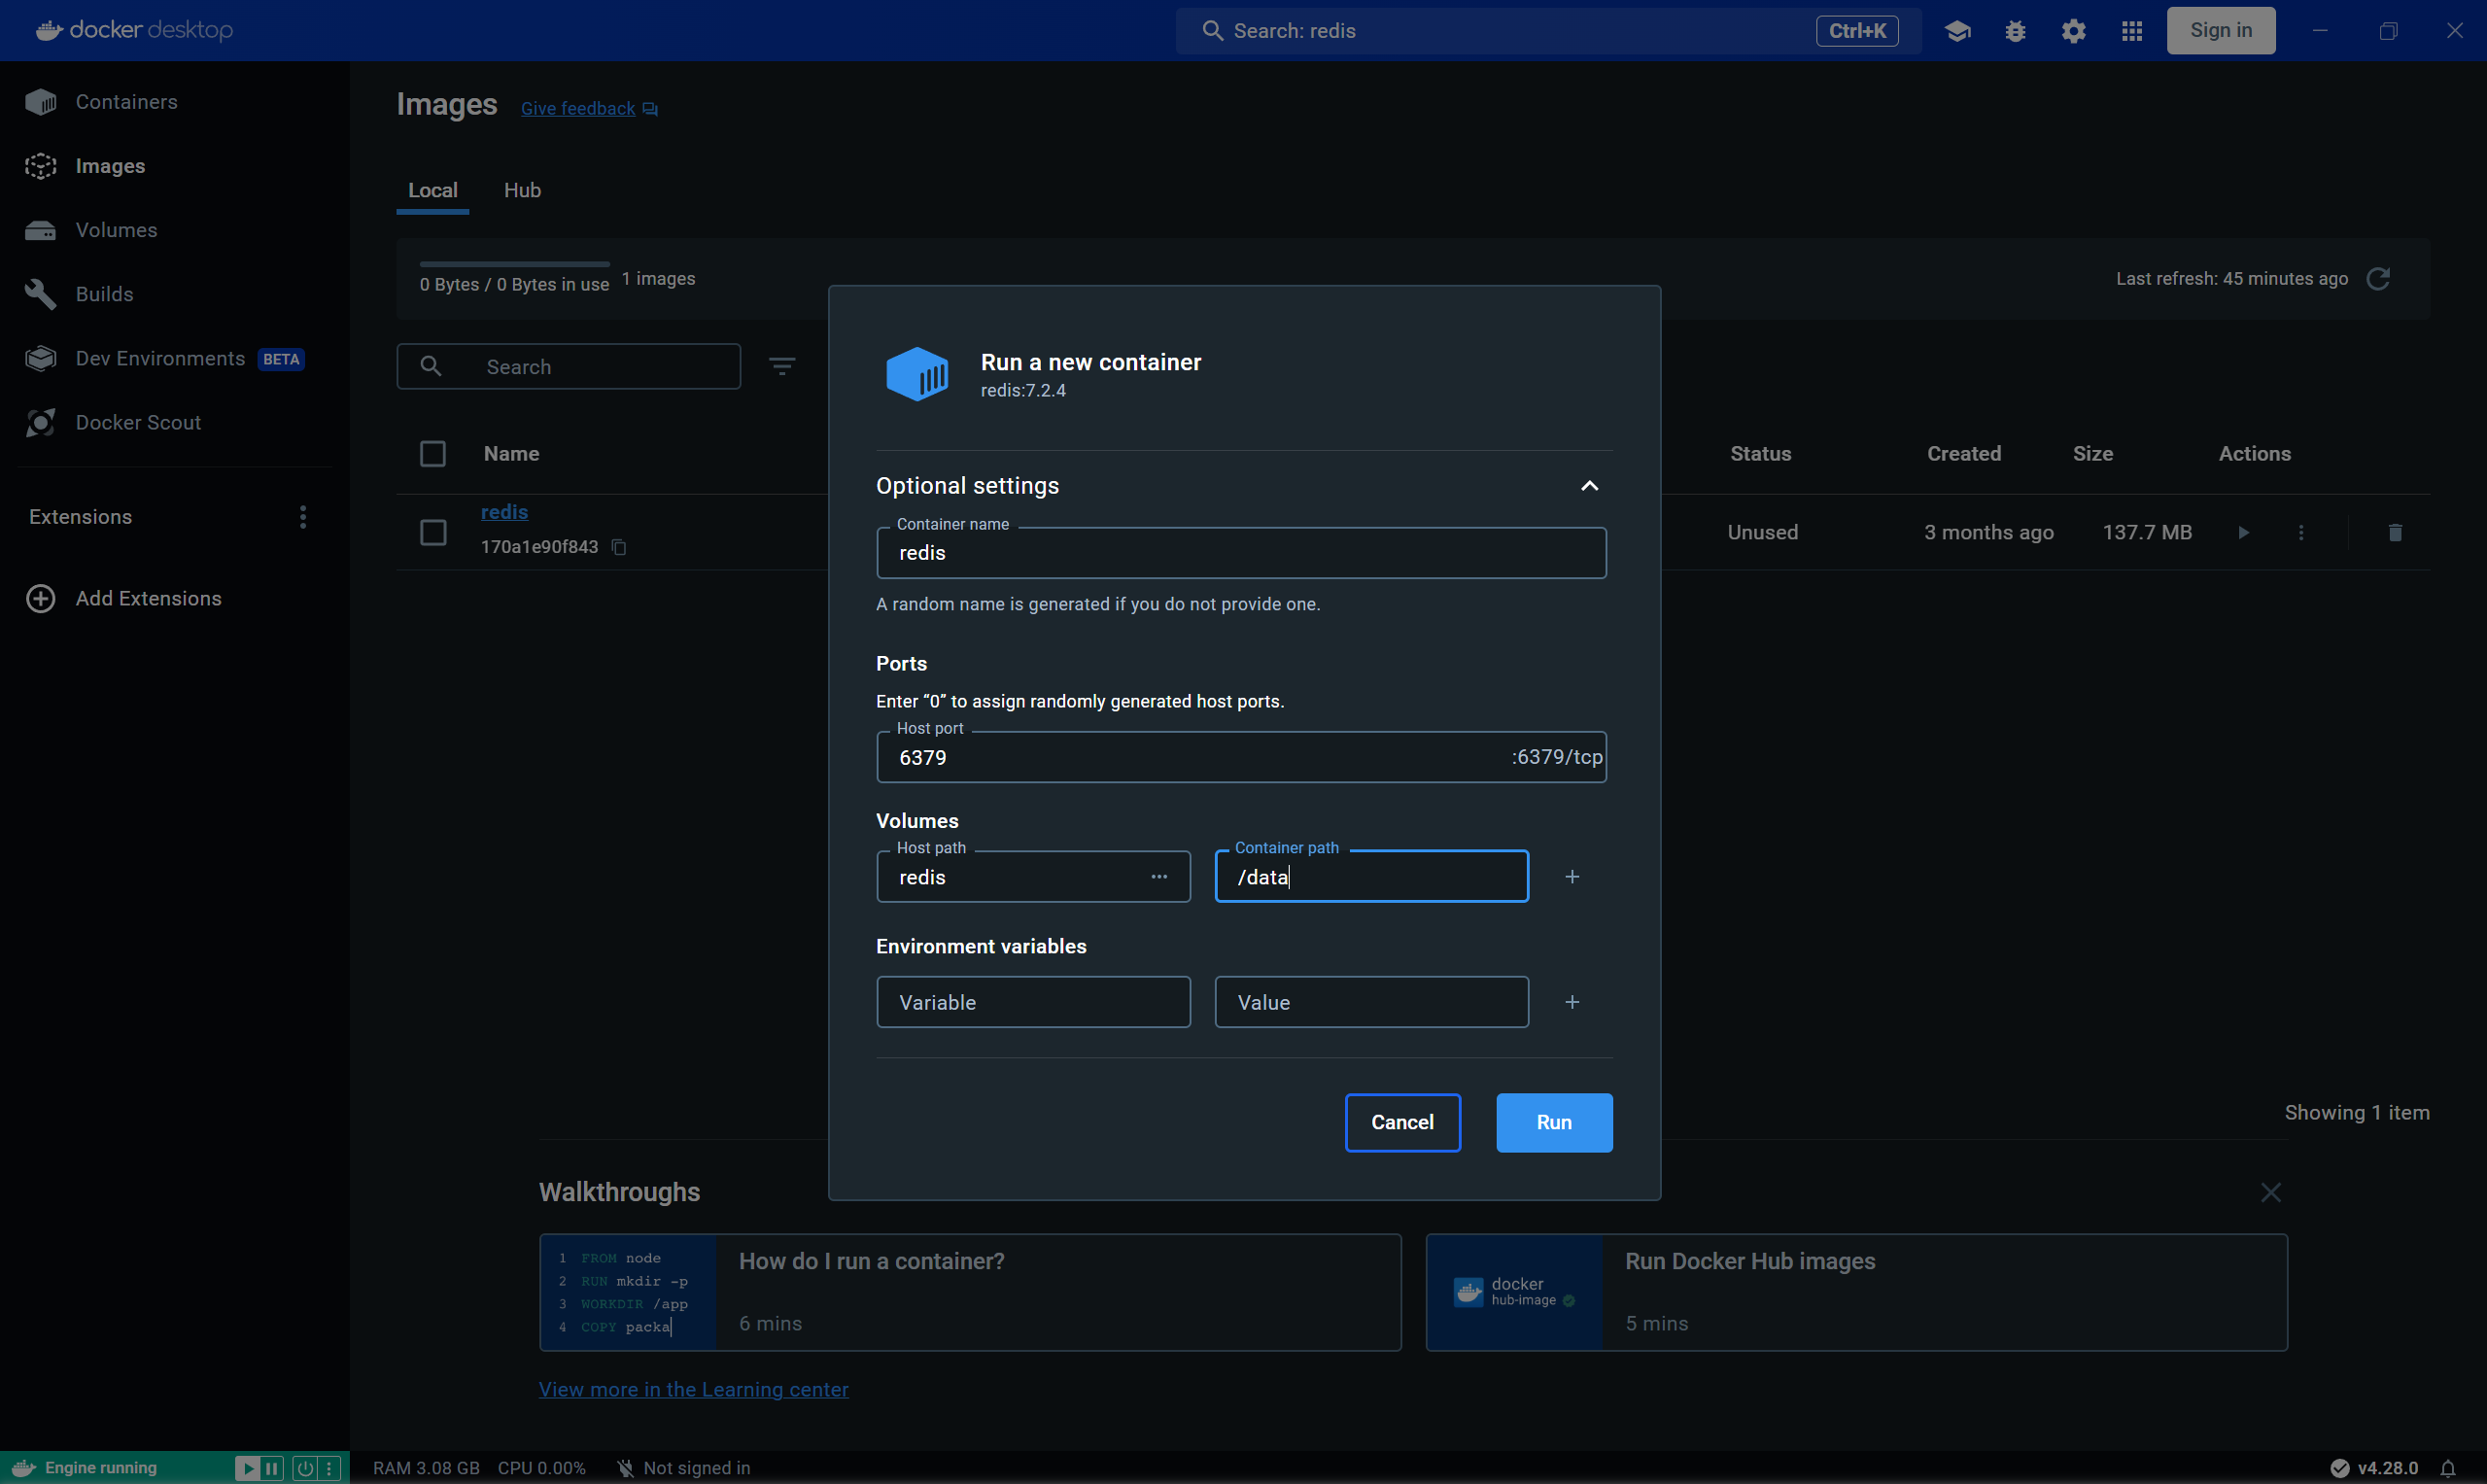Click View more in the Learning center
The width and height of the screenshot is (2487, 1484).
pos(693,1390)
